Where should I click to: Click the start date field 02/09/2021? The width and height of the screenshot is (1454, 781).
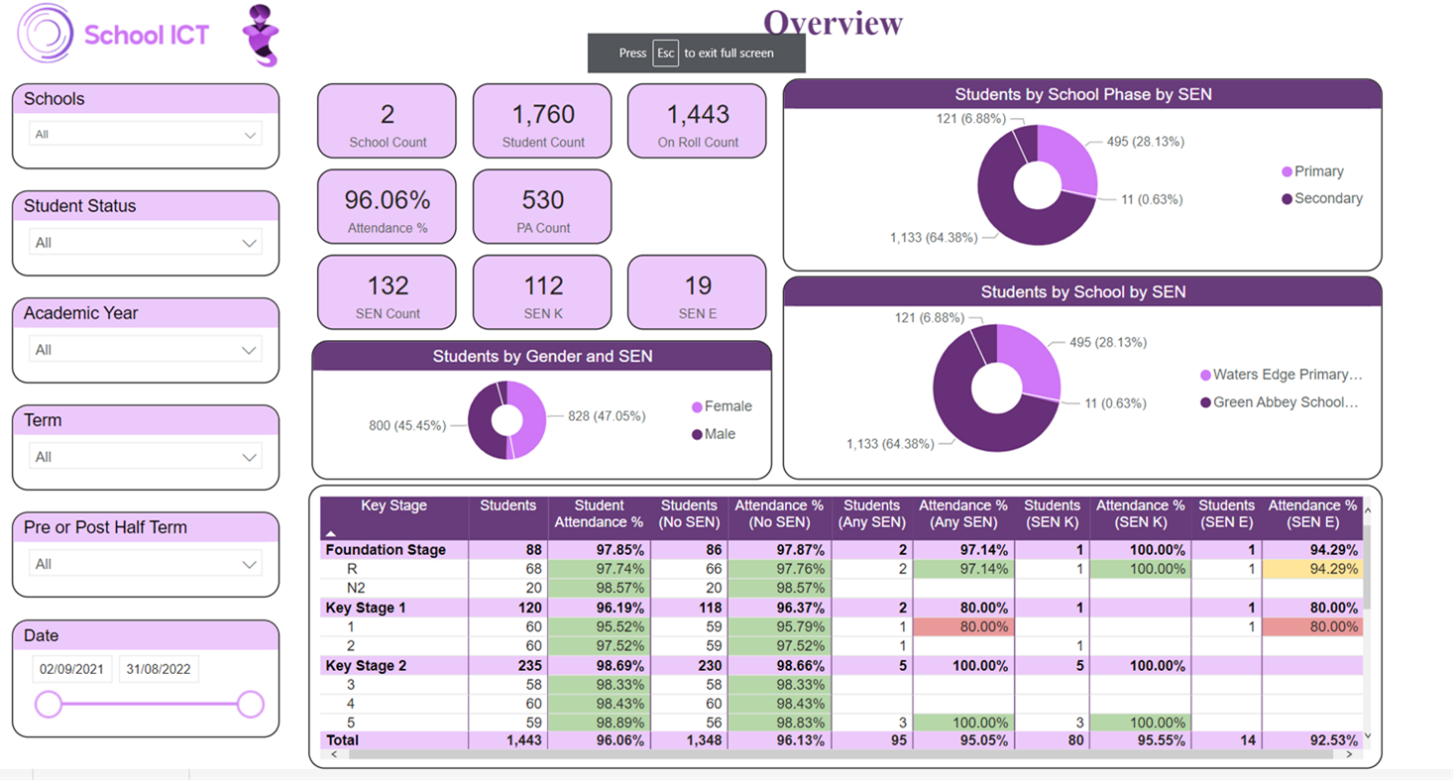[x=71, y=669]
